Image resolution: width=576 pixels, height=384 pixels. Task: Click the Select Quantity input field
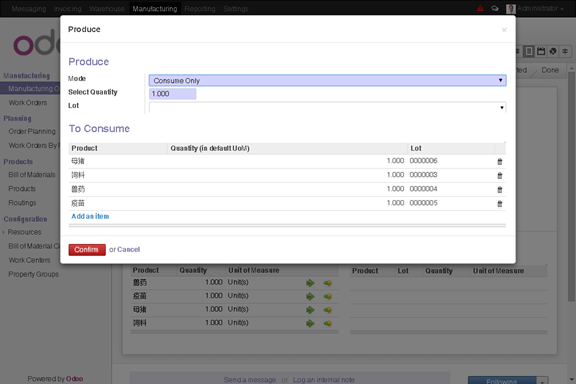click(x=172, y=94)
